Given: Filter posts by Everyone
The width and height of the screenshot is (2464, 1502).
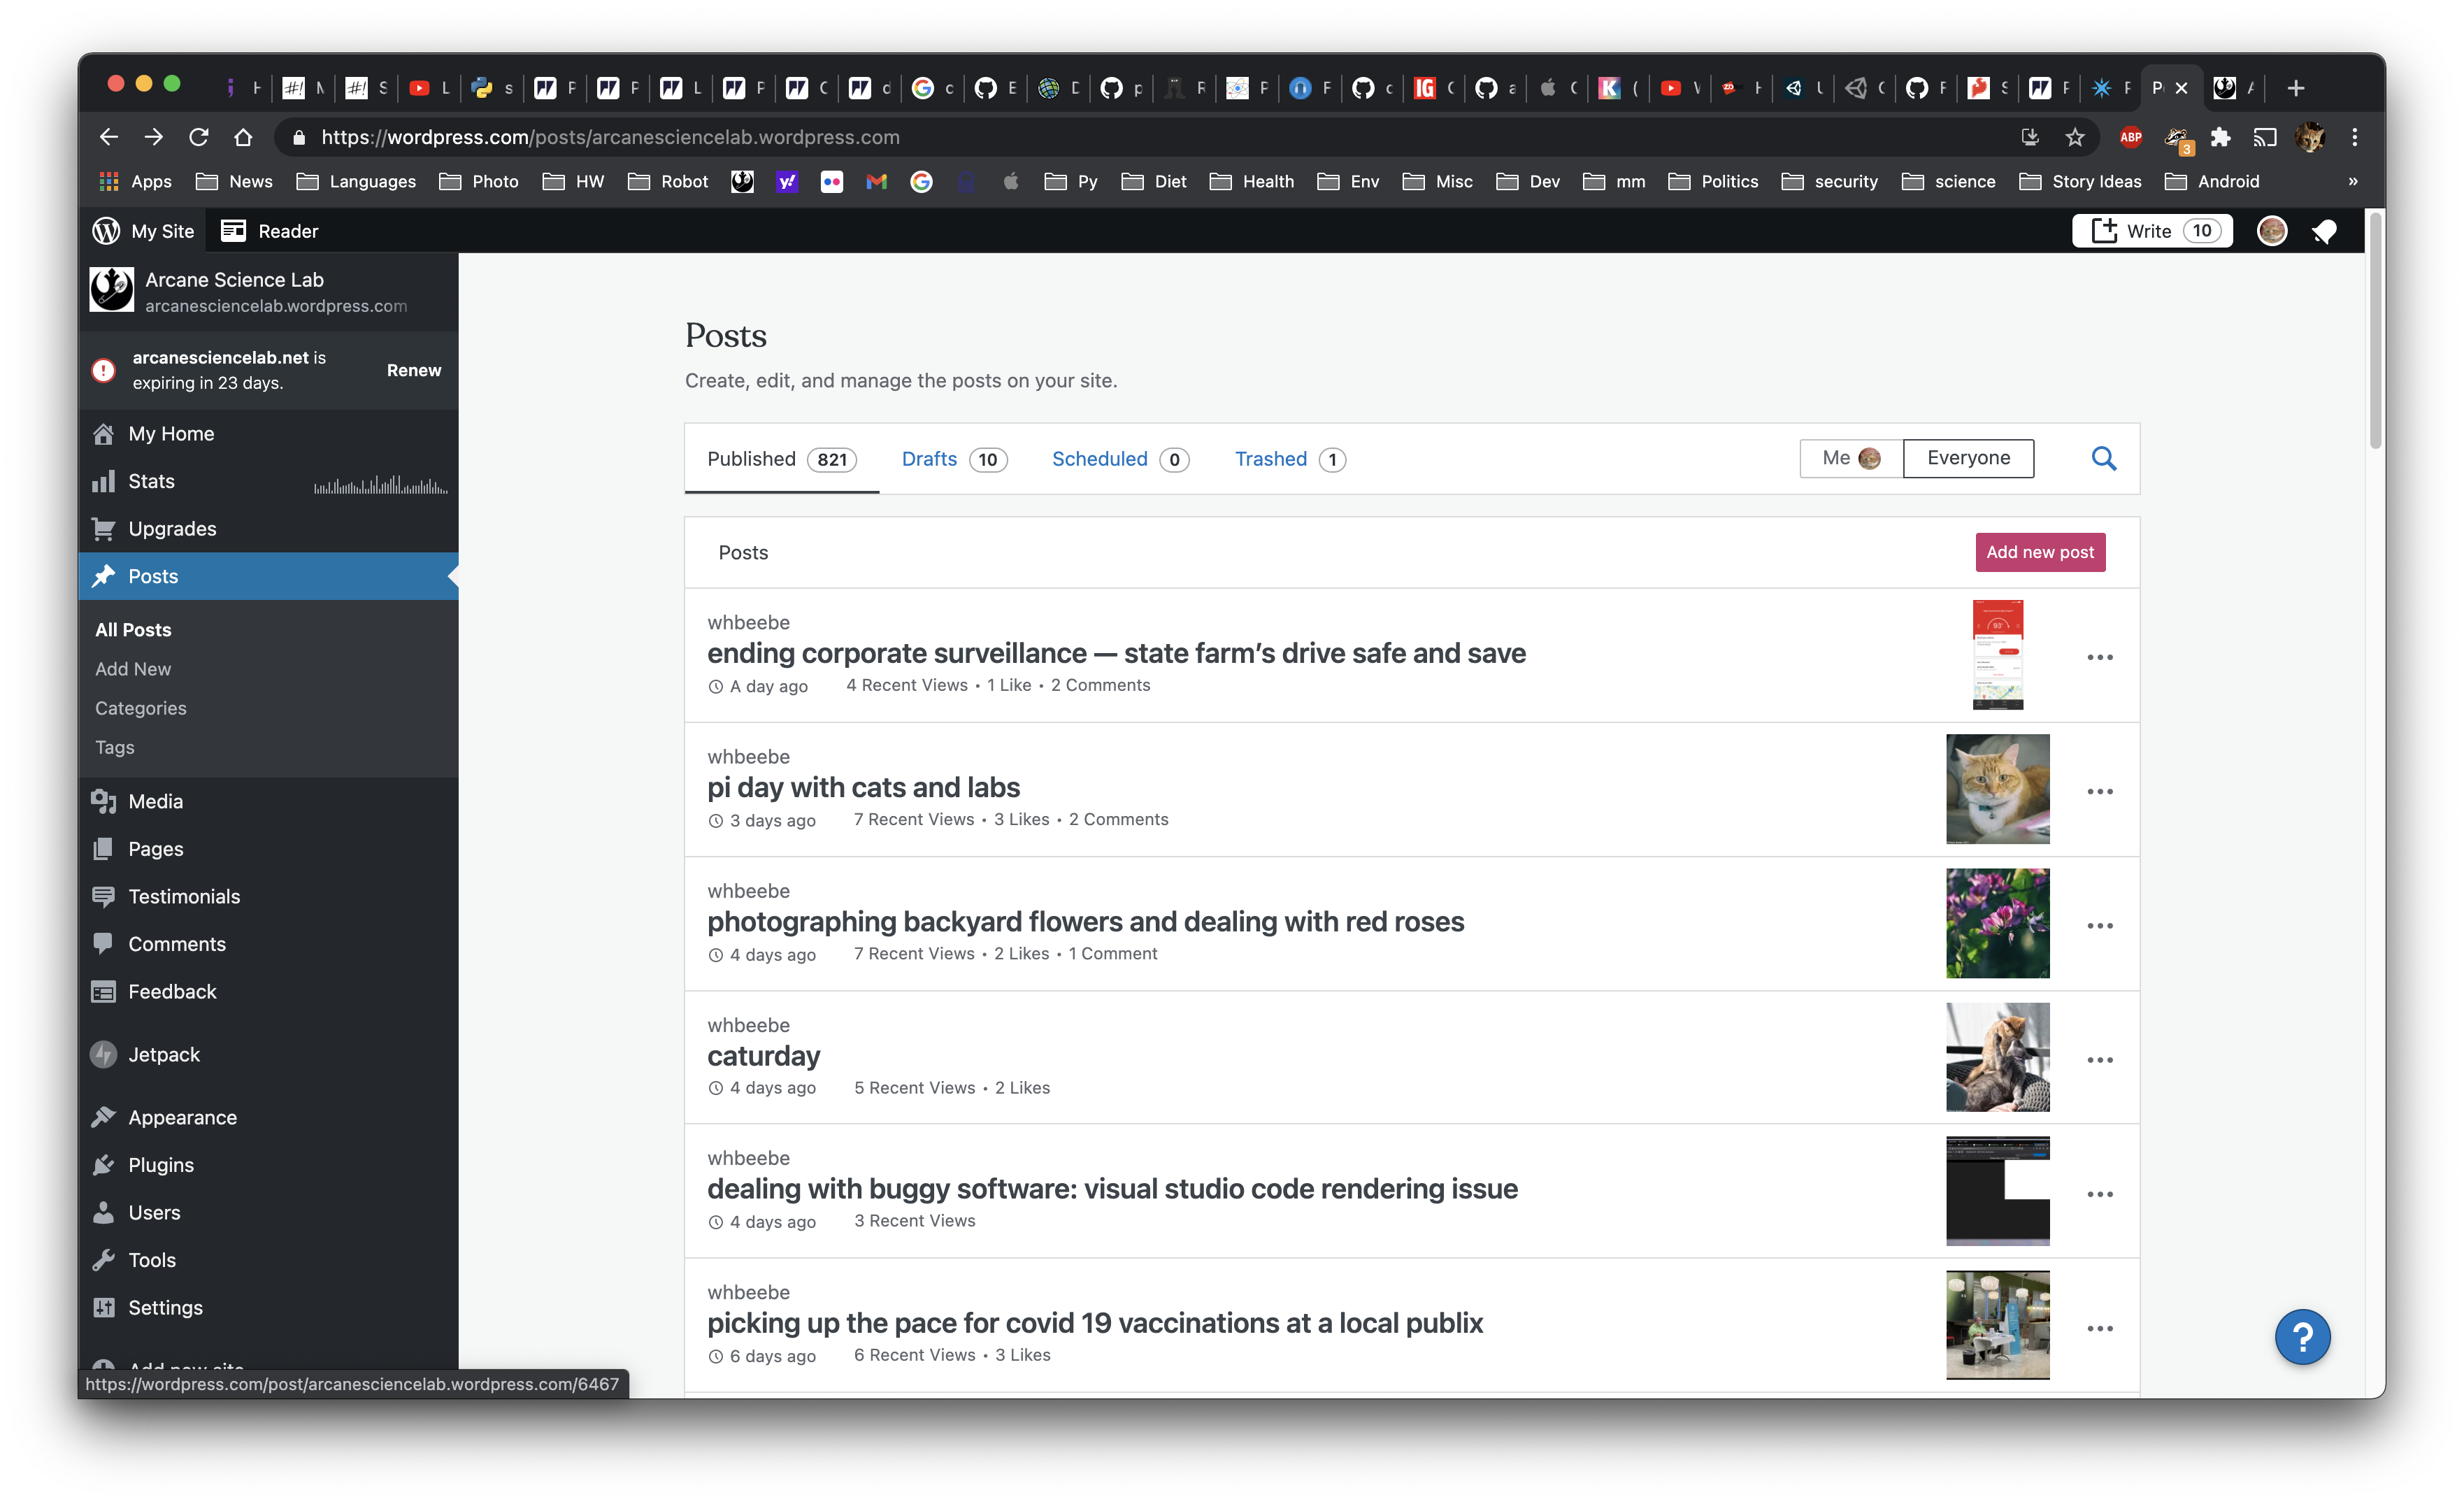Looking at the screenshot, I should pos(1968,458).
